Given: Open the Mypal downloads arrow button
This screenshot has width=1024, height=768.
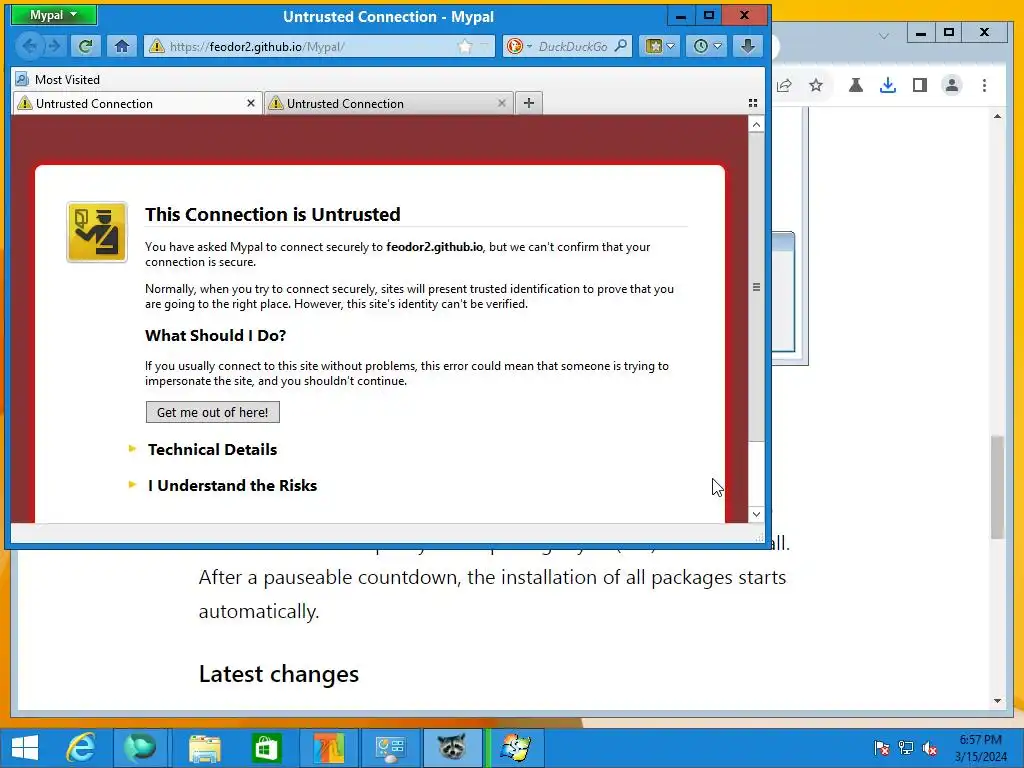Looking at the screenshot, I should click(748, 46).
